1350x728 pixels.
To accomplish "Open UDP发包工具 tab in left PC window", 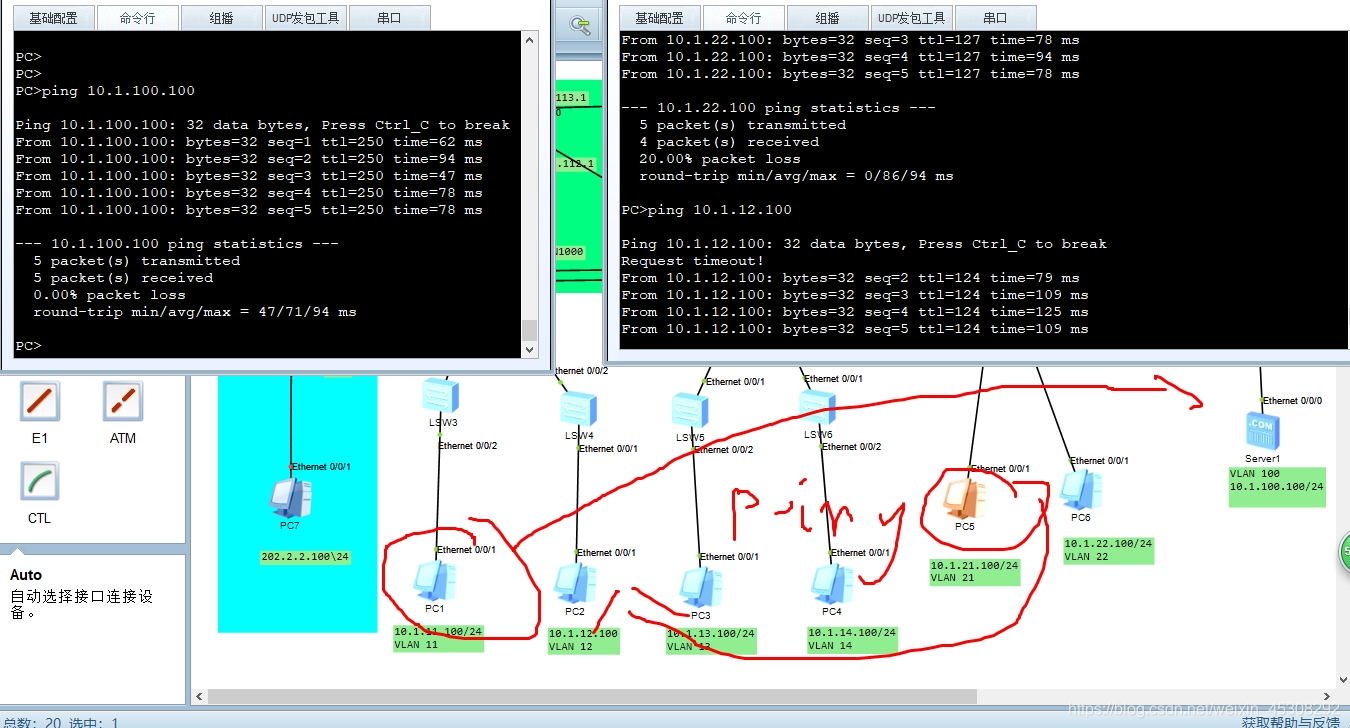I will coord(306,18).
